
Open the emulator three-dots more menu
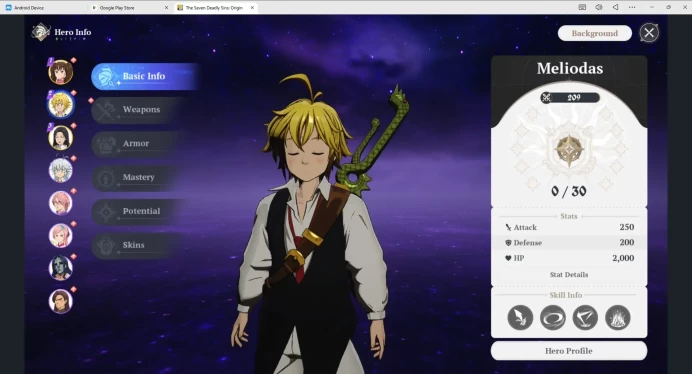[x=632, y=7]
